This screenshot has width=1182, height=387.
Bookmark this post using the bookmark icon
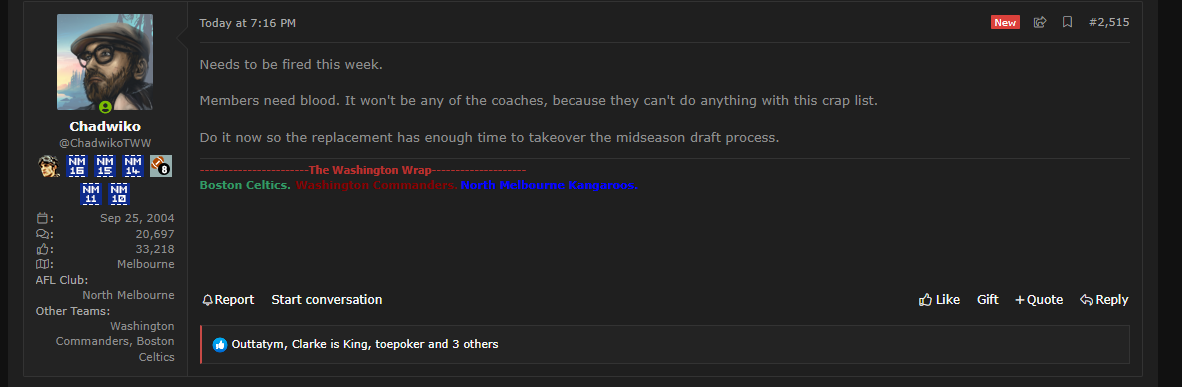tap(1067, 23)
